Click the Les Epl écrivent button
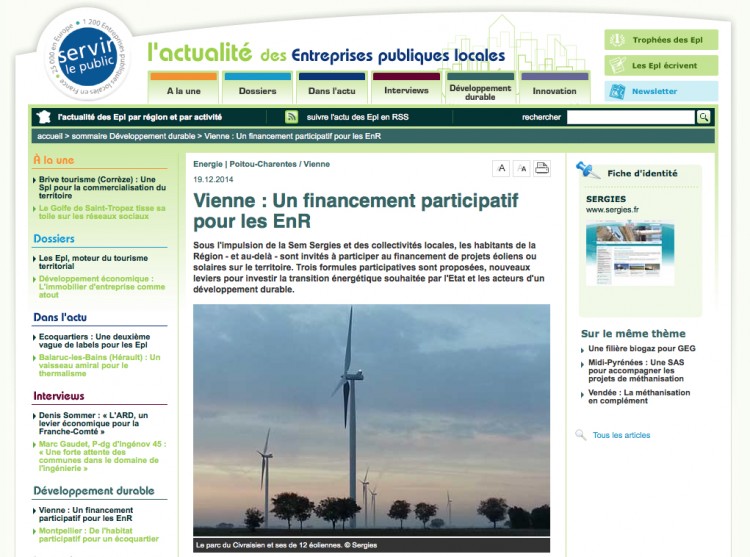 [661, 66]
